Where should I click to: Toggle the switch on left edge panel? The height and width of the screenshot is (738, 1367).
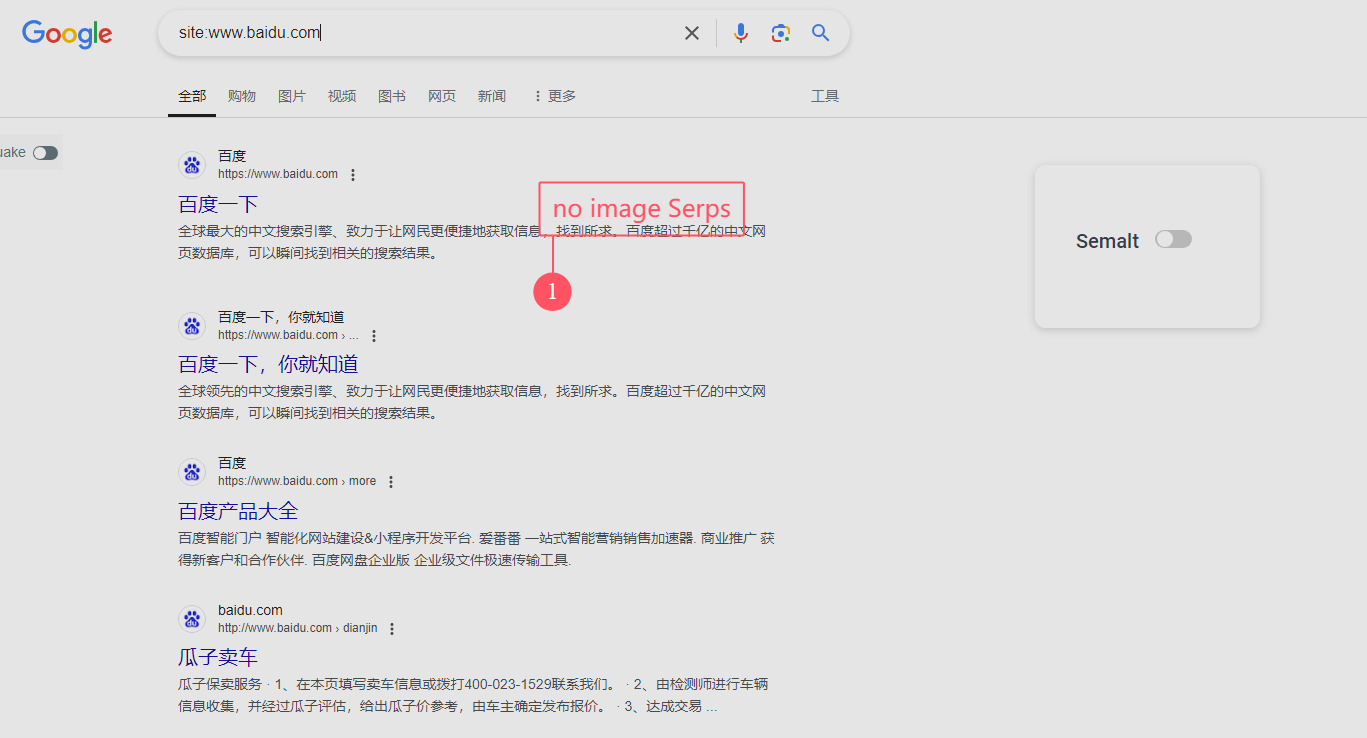click(45, 153)
